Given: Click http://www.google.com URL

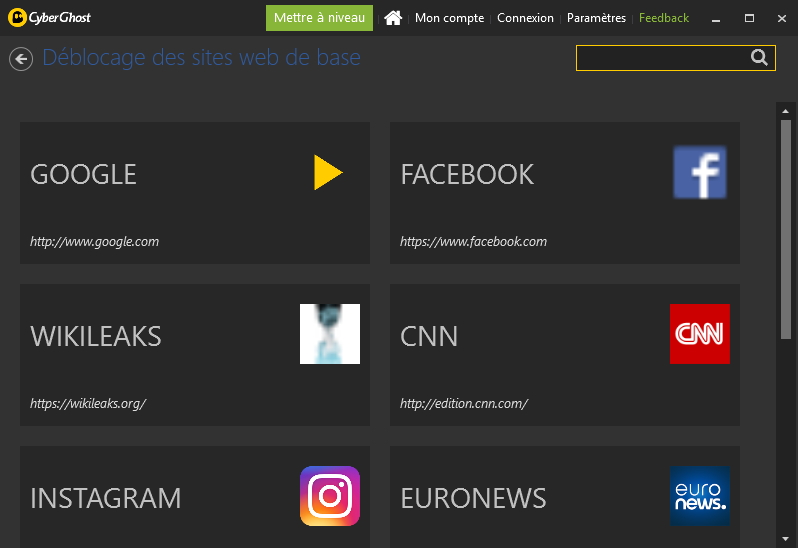Looking at the screenshot, I should (95, 242).
